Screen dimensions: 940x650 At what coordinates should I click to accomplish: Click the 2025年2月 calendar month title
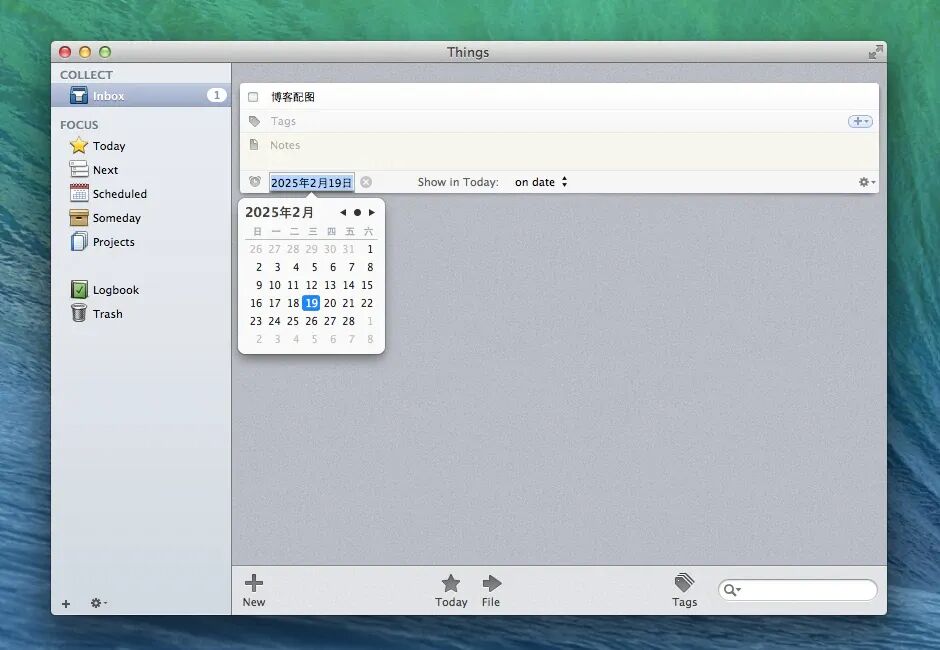coord(279,212)
